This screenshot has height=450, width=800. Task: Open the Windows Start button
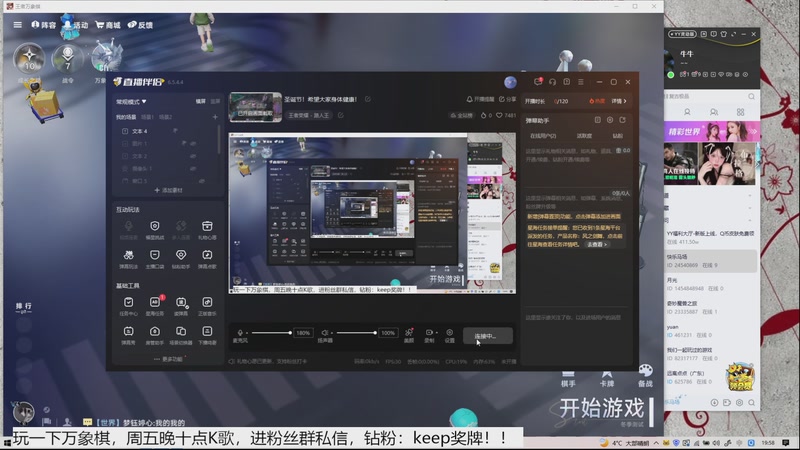[x=7, y=443]
